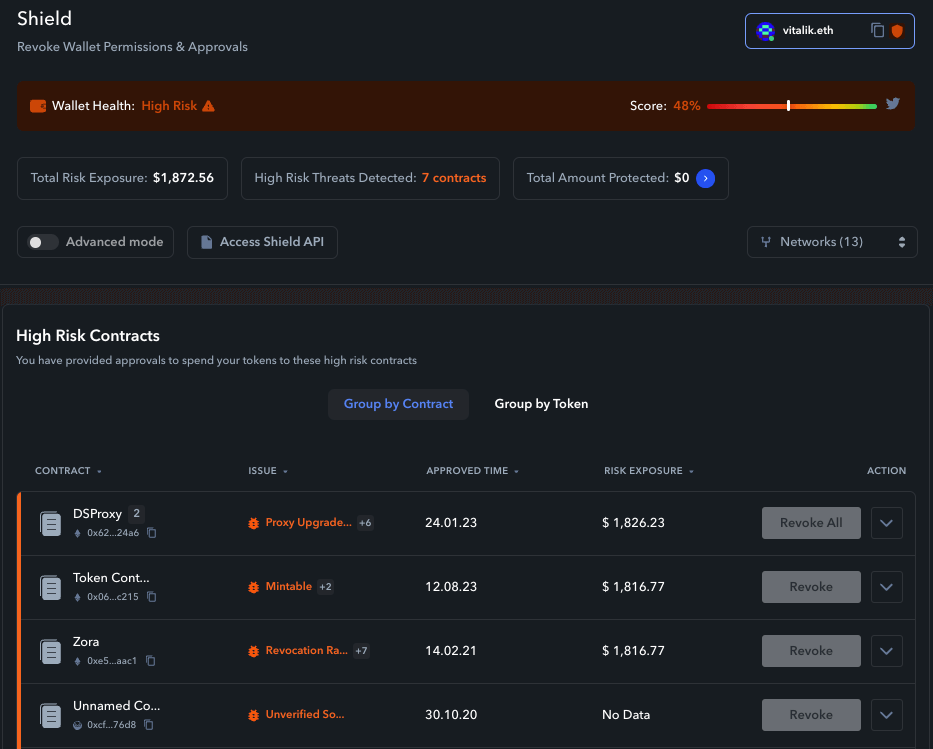Sort by the APPROVED TIME column header
The width and height of the screenshot is (933, 749).
(472, 471)
